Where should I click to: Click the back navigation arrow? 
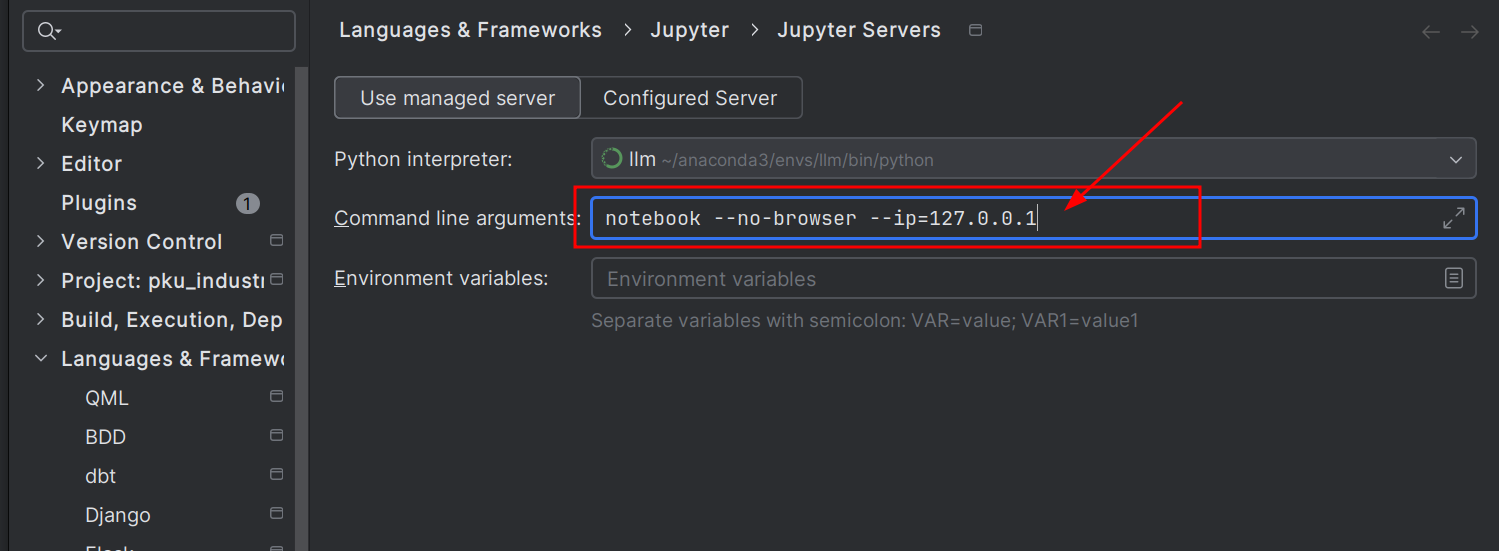(1431, 32)
